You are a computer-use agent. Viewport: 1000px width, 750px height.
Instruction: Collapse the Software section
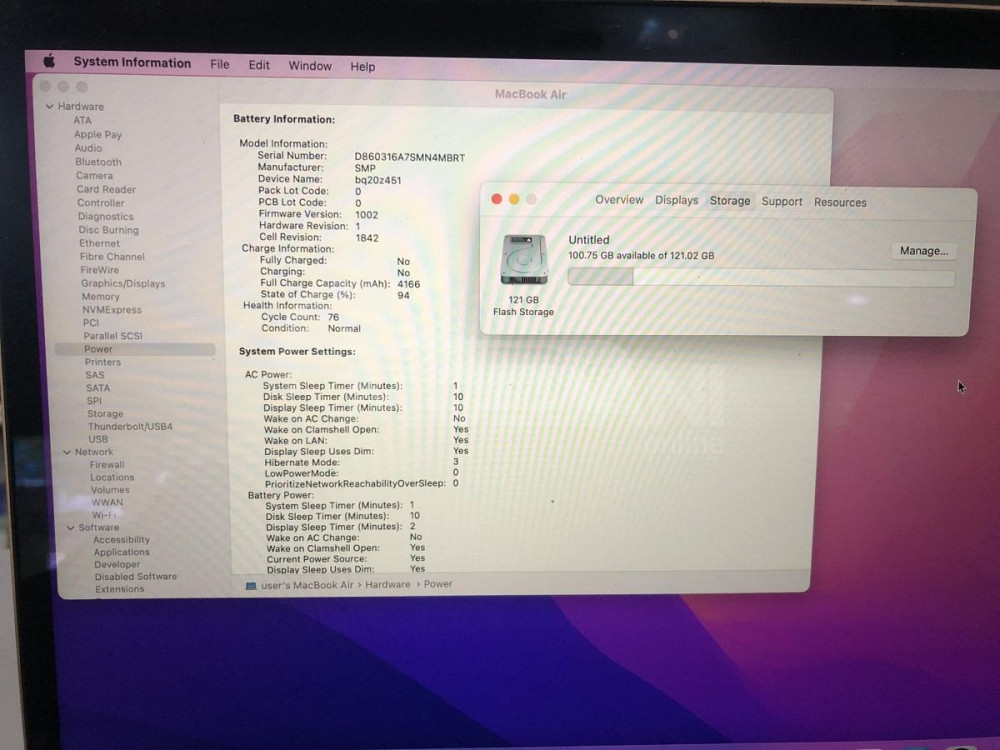click(x=71, y=527)
